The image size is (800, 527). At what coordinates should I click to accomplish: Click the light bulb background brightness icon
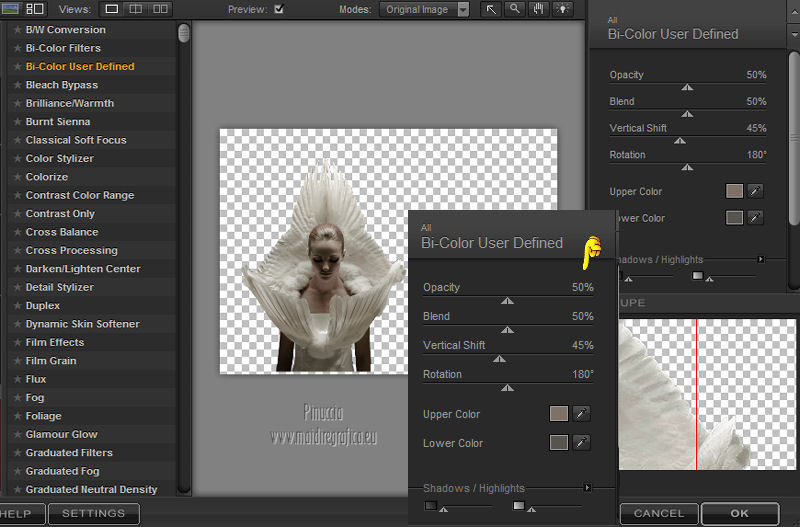561,9
